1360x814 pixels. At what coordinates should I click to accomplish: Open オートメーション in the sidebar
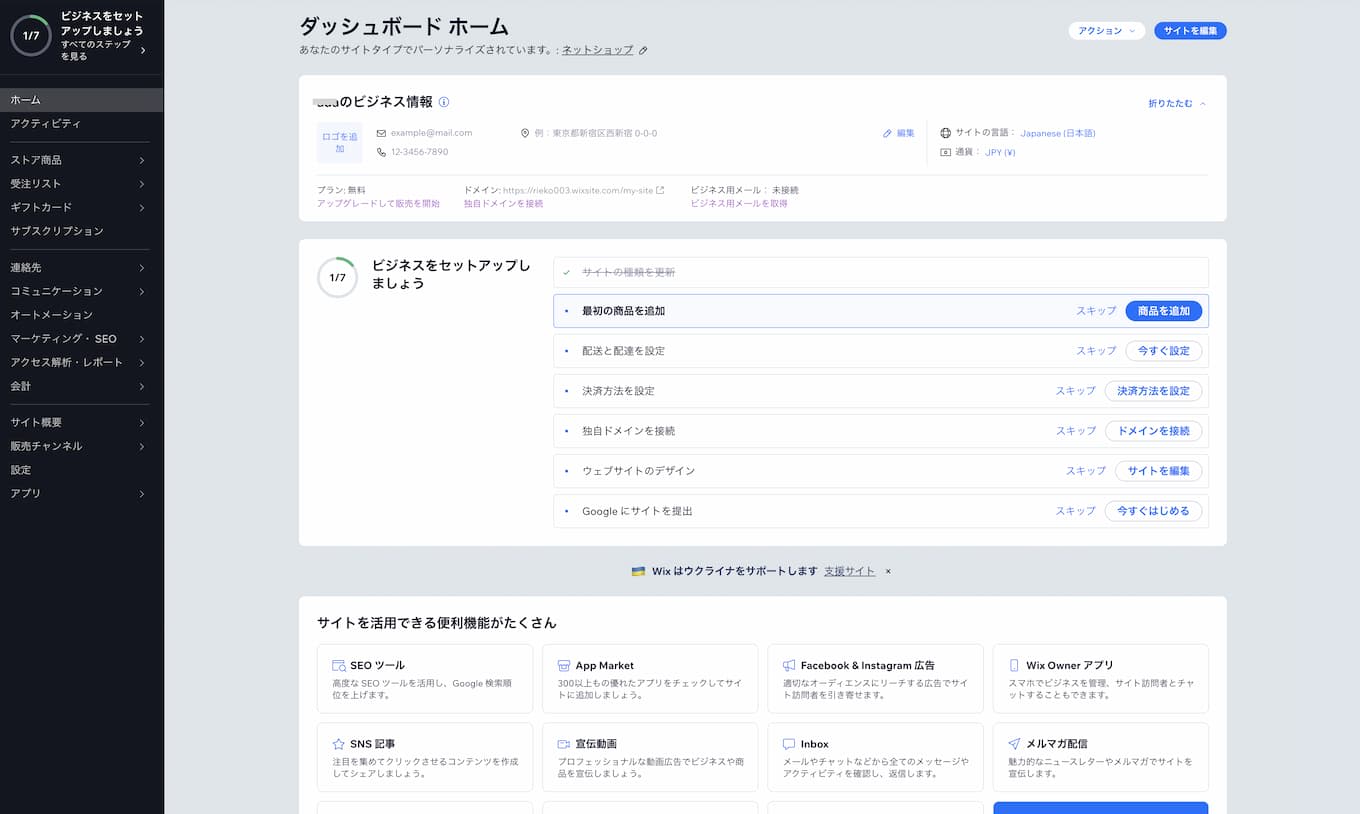point(81,315)
